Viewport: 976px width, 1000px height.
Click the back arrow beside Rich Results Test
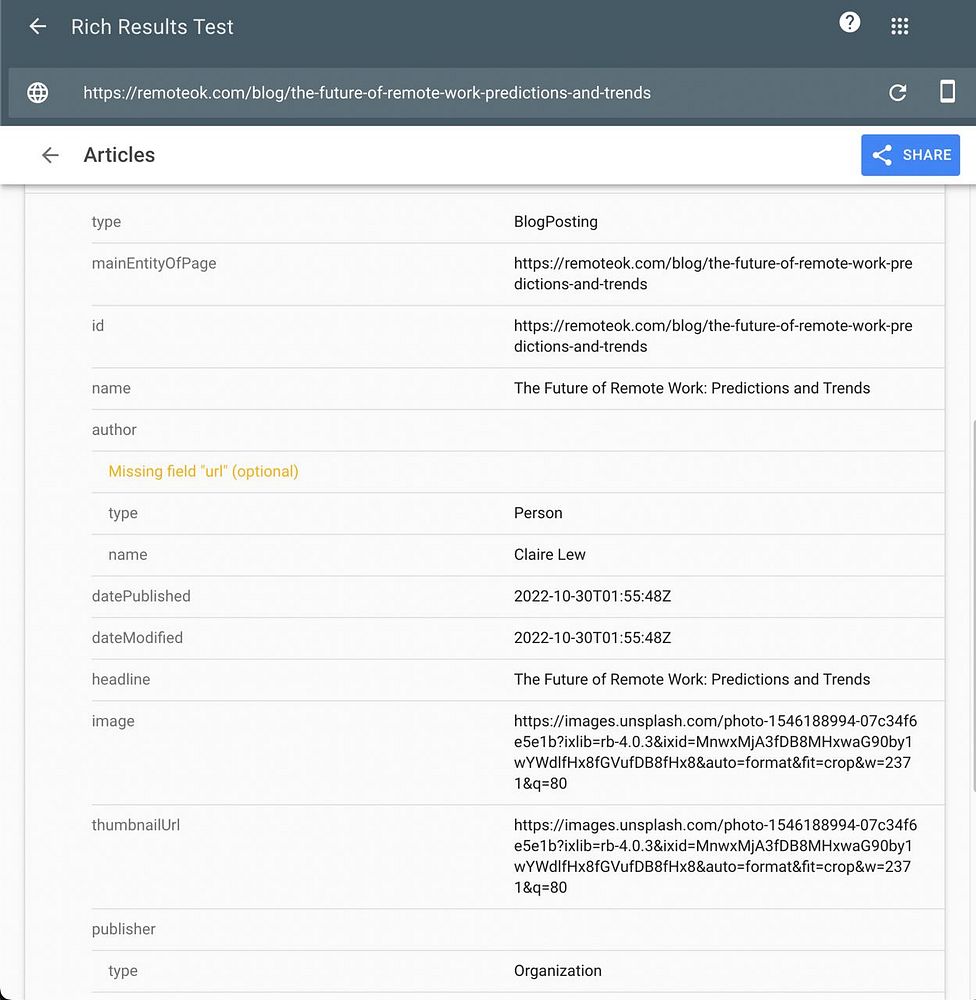(x=38, y=27)
